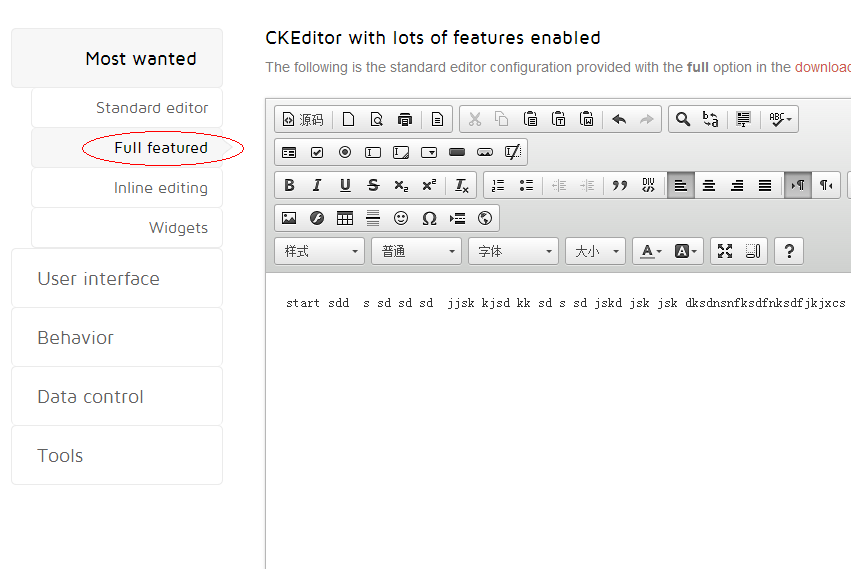Maximize the editor with the Maximize icon
851x569 pixels.
[725, 251]
